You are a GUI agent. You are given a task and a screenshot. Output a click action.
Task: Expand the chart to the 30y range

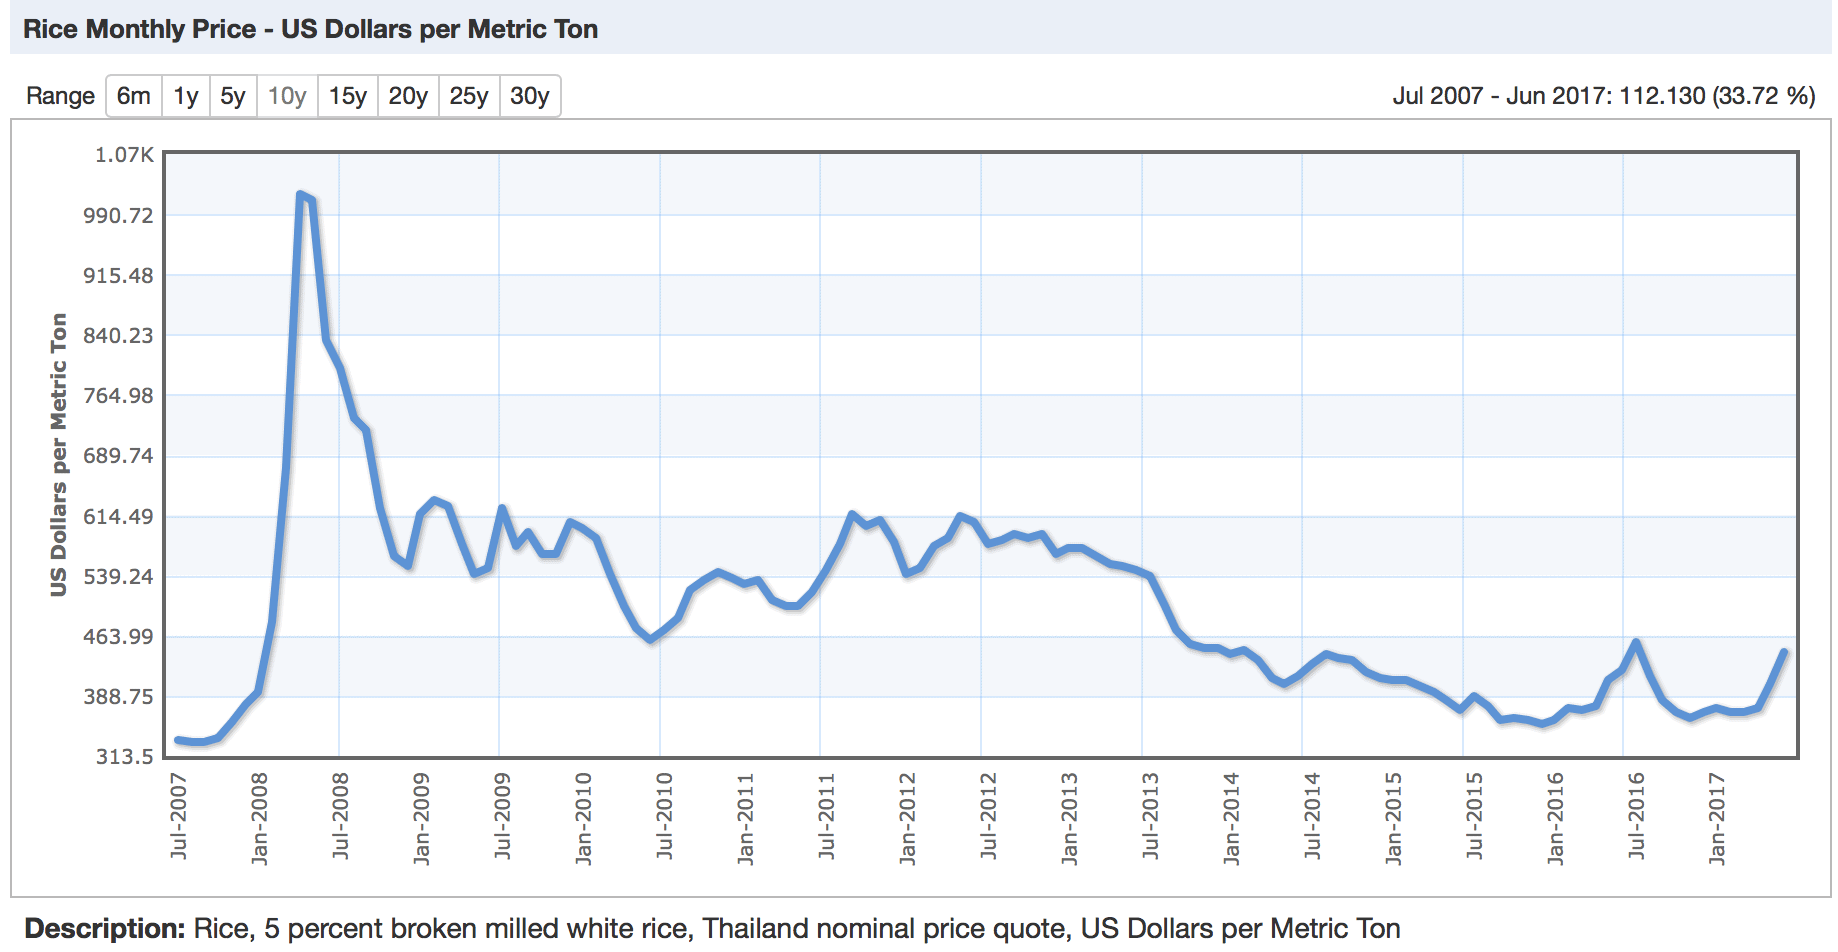529,96
